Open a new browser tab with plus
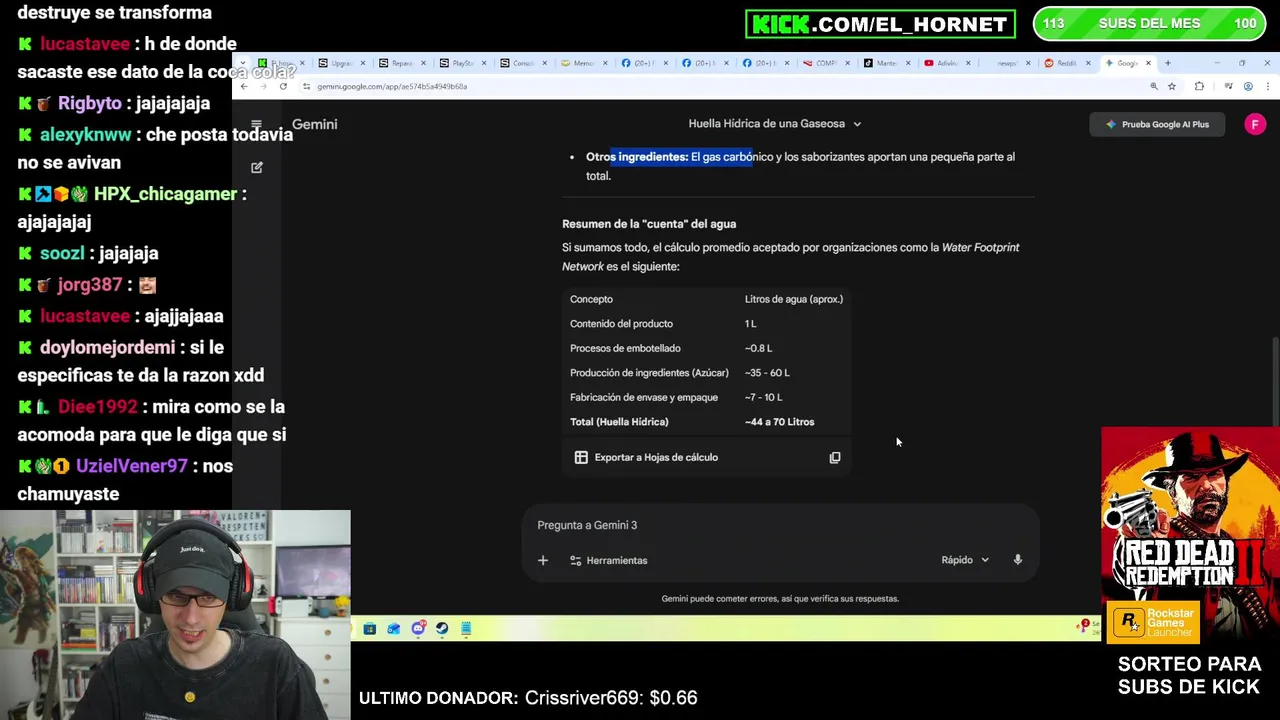Viewport: 1280px width, 720px height. coord(1167,63)
